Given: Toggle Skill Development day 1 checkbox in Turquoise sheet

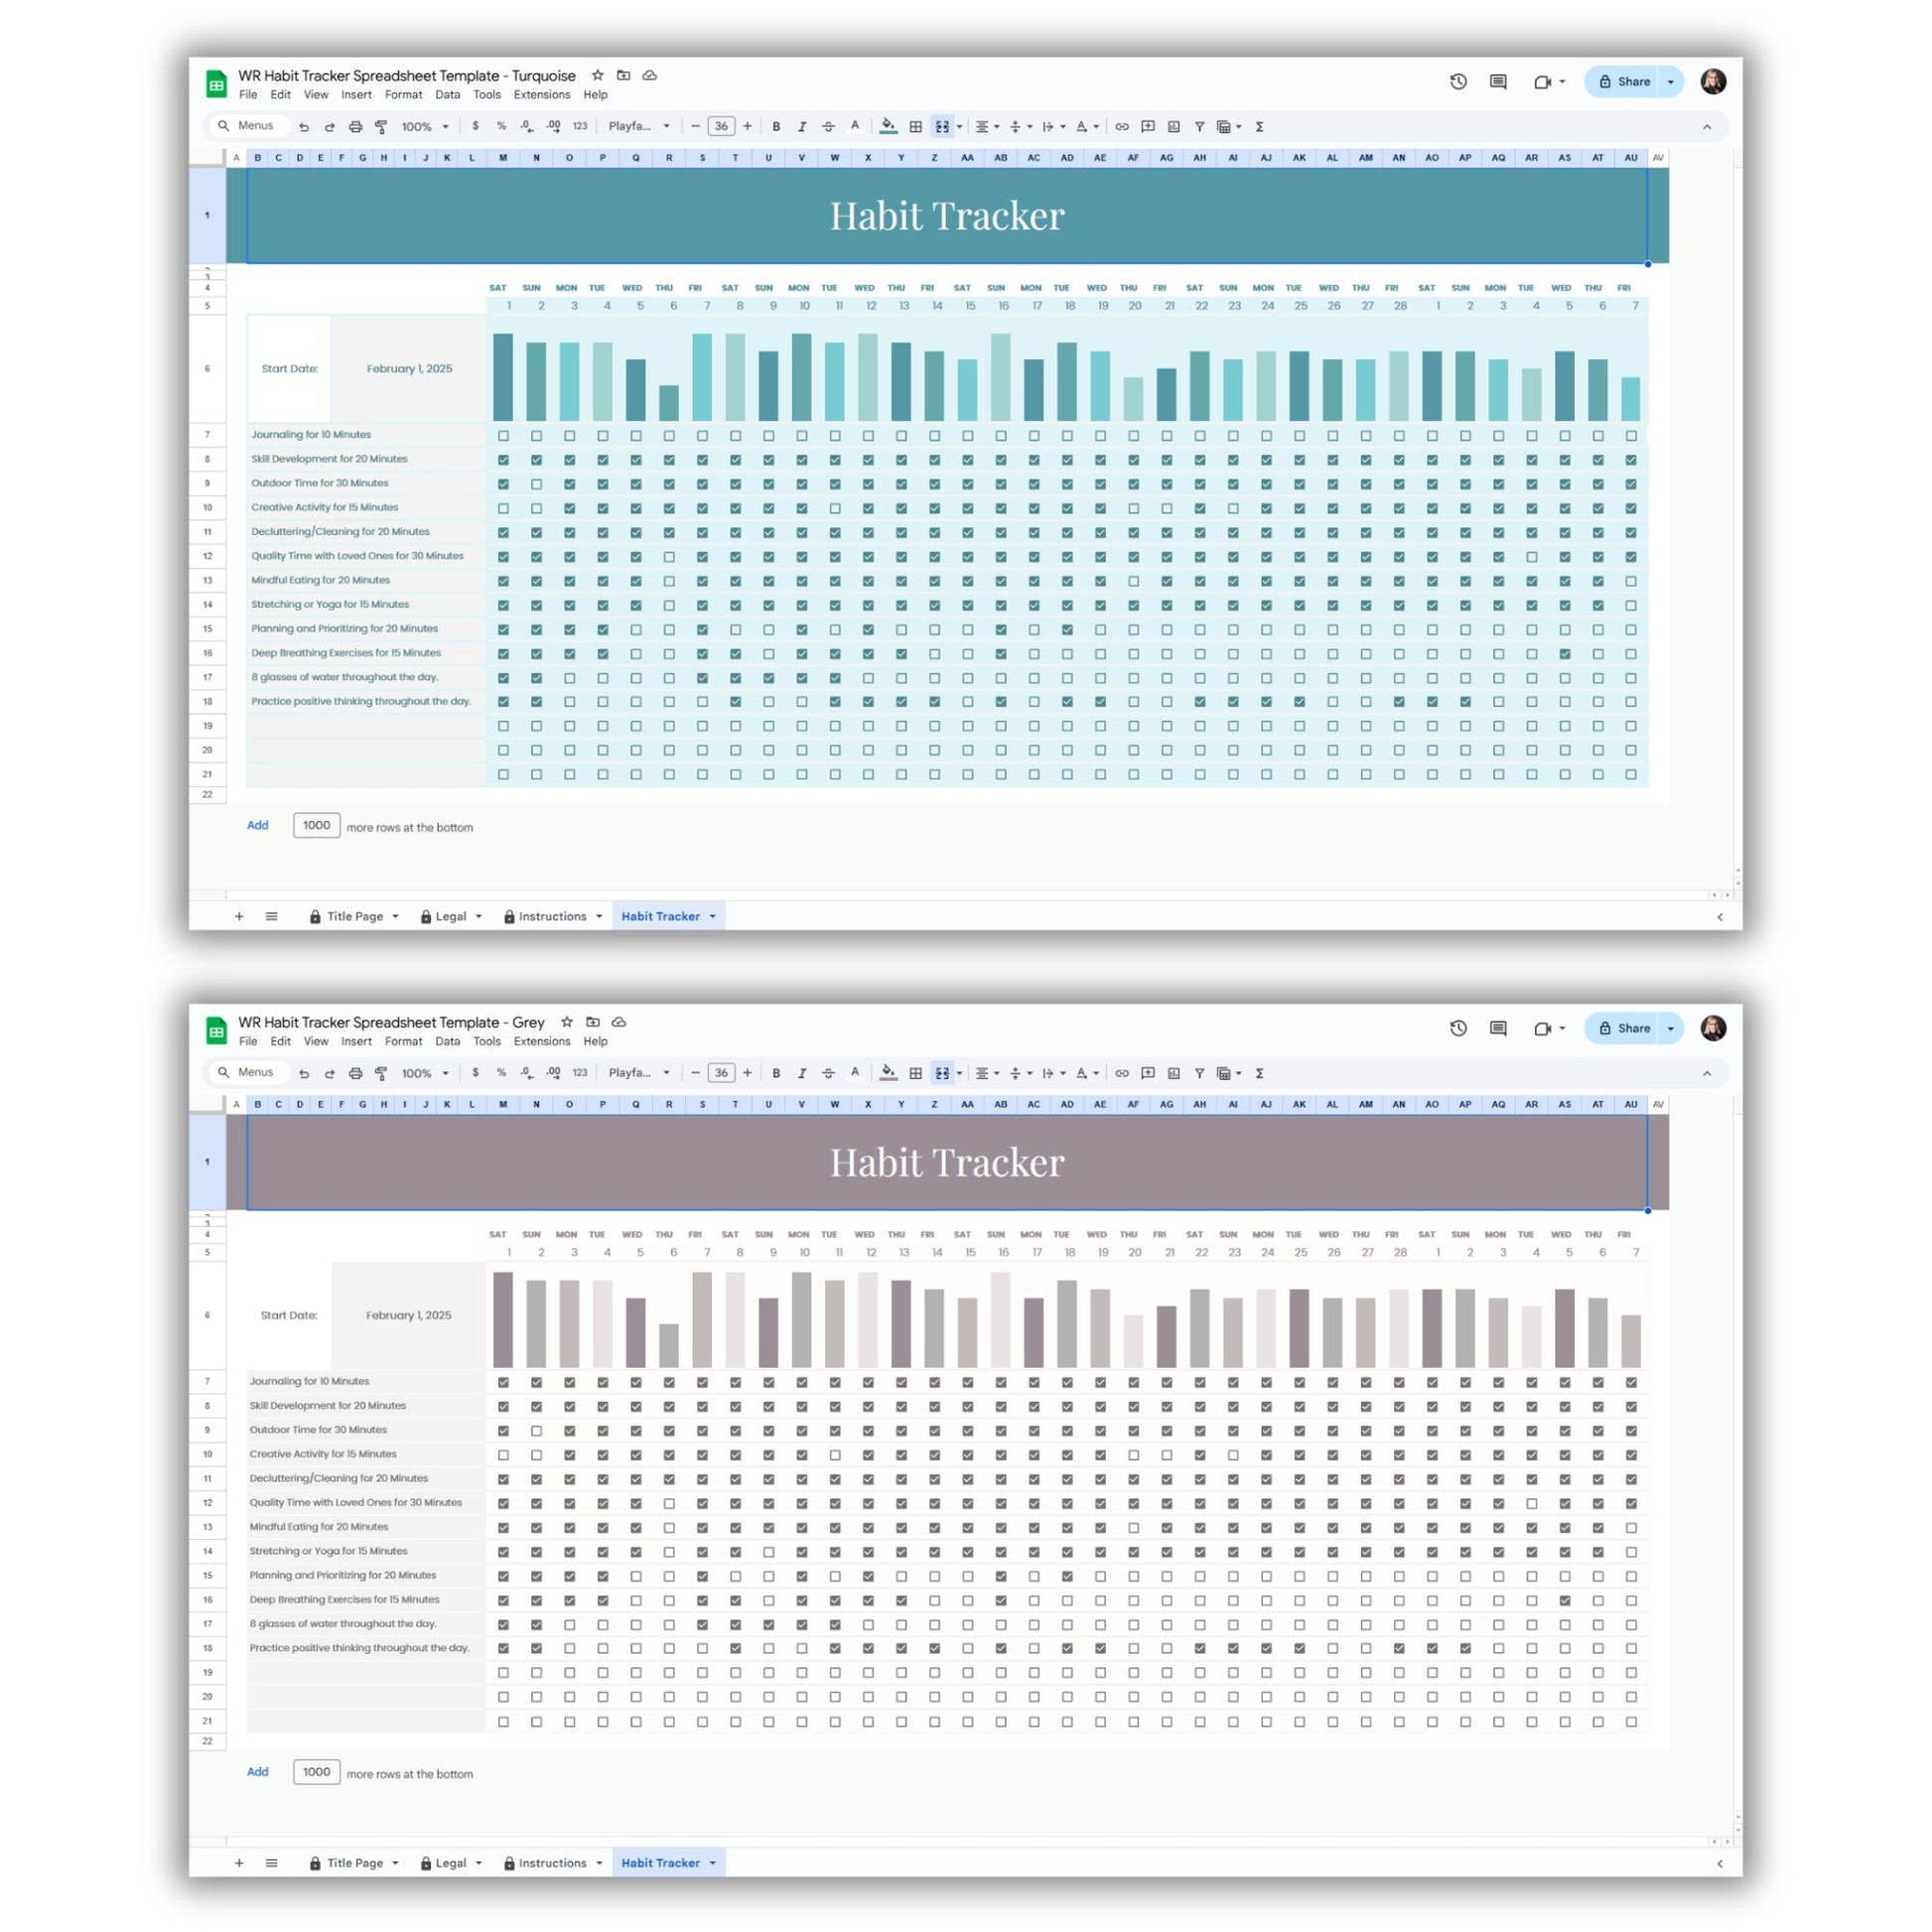Looking at the screenshot, I should pyautogui.click(x=503, y=460).
